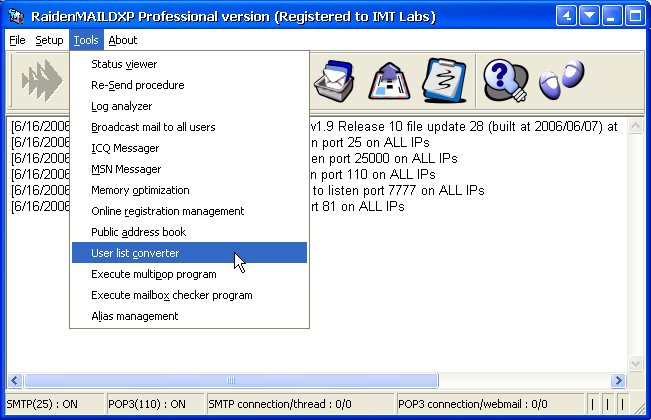Click the RaidenMAILD title bar app icon
Viewport: 651px width, 420px height.
coord(15,15)
